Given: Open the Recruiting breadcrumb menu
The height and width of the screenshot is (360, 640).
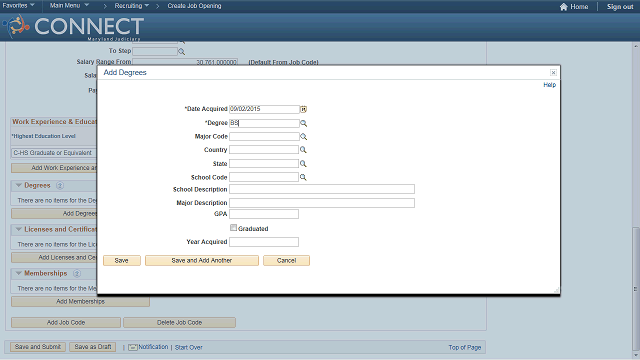Looking at the screenshot, I should coord(131,6).
